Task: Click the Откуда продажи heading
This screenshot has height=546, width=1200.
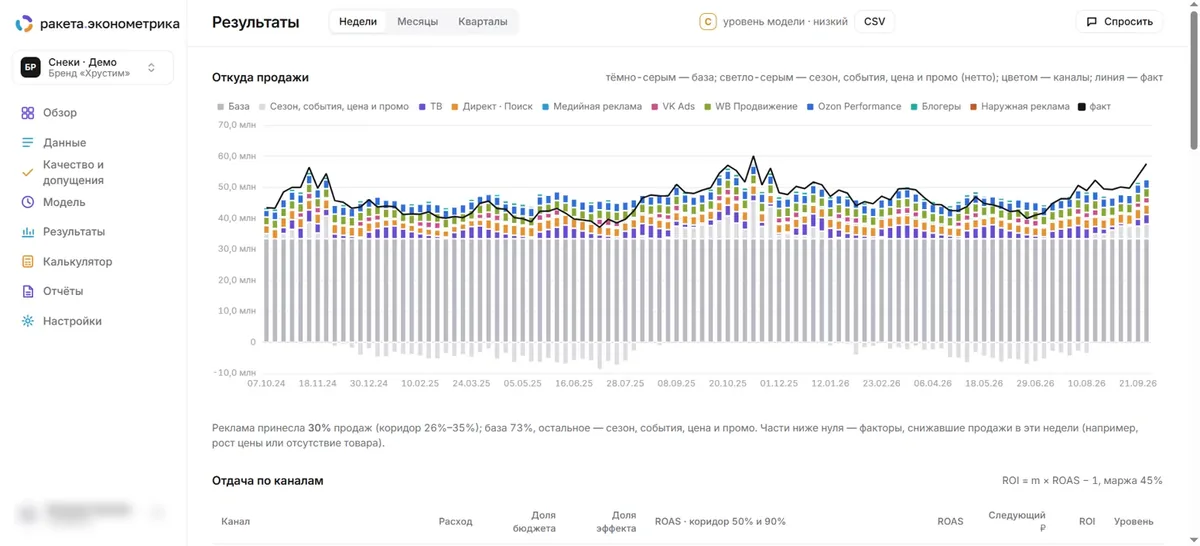Action: click(260, 77)
